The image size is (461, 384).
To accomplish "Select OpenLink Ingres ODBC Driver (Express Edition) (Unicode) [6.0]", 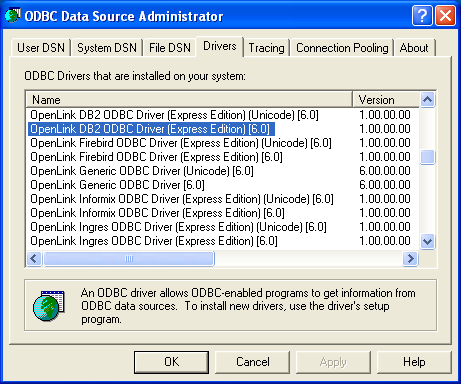I will (x=178, y=227).
